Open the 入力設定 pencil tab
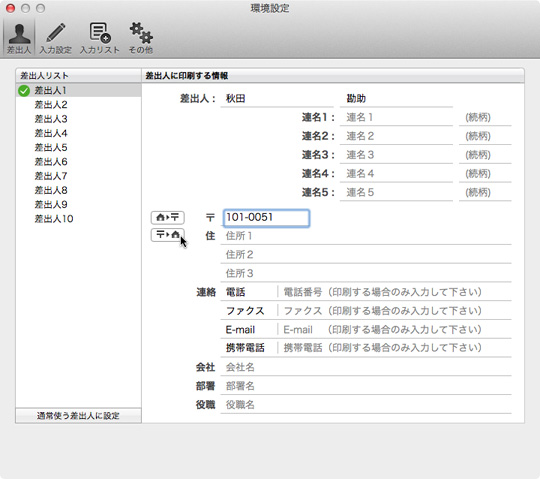 point(55,38)
